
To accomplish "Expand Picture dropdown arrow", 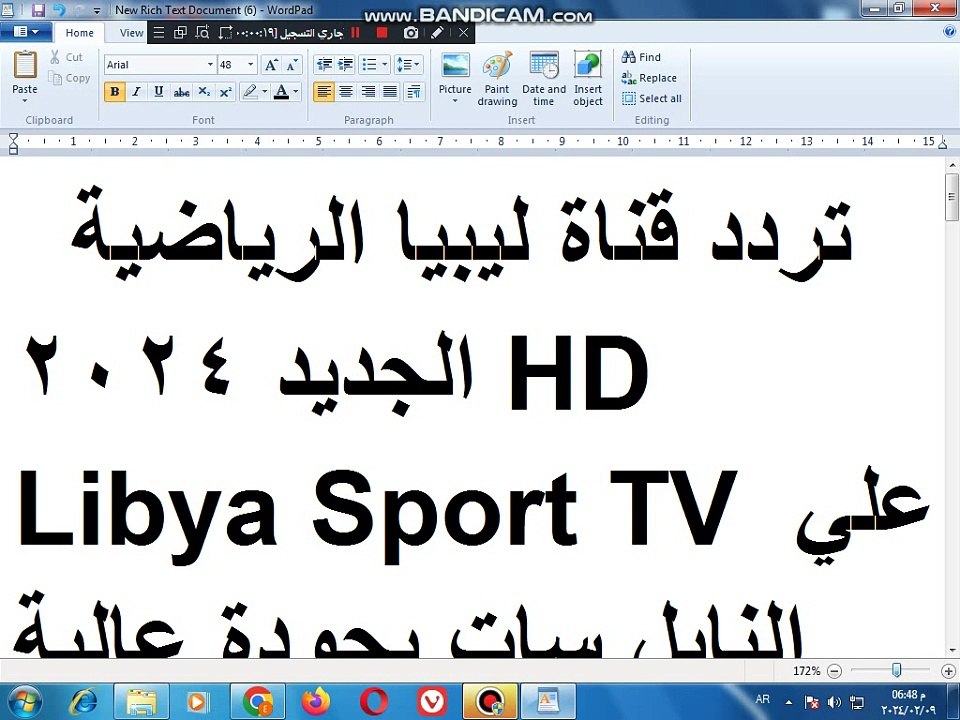I will pos(455,101).
